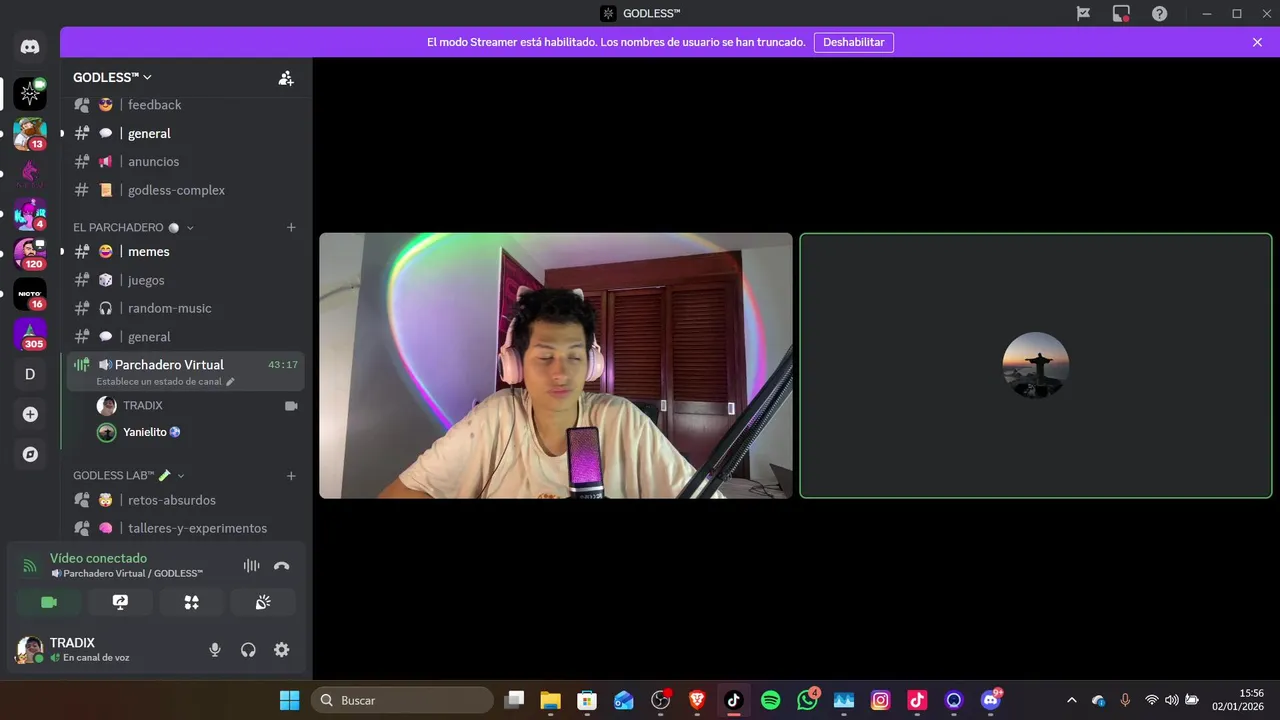Open server with 305 notifications badge
Screen dimensions: 1280x720
[x=30, y=334]
